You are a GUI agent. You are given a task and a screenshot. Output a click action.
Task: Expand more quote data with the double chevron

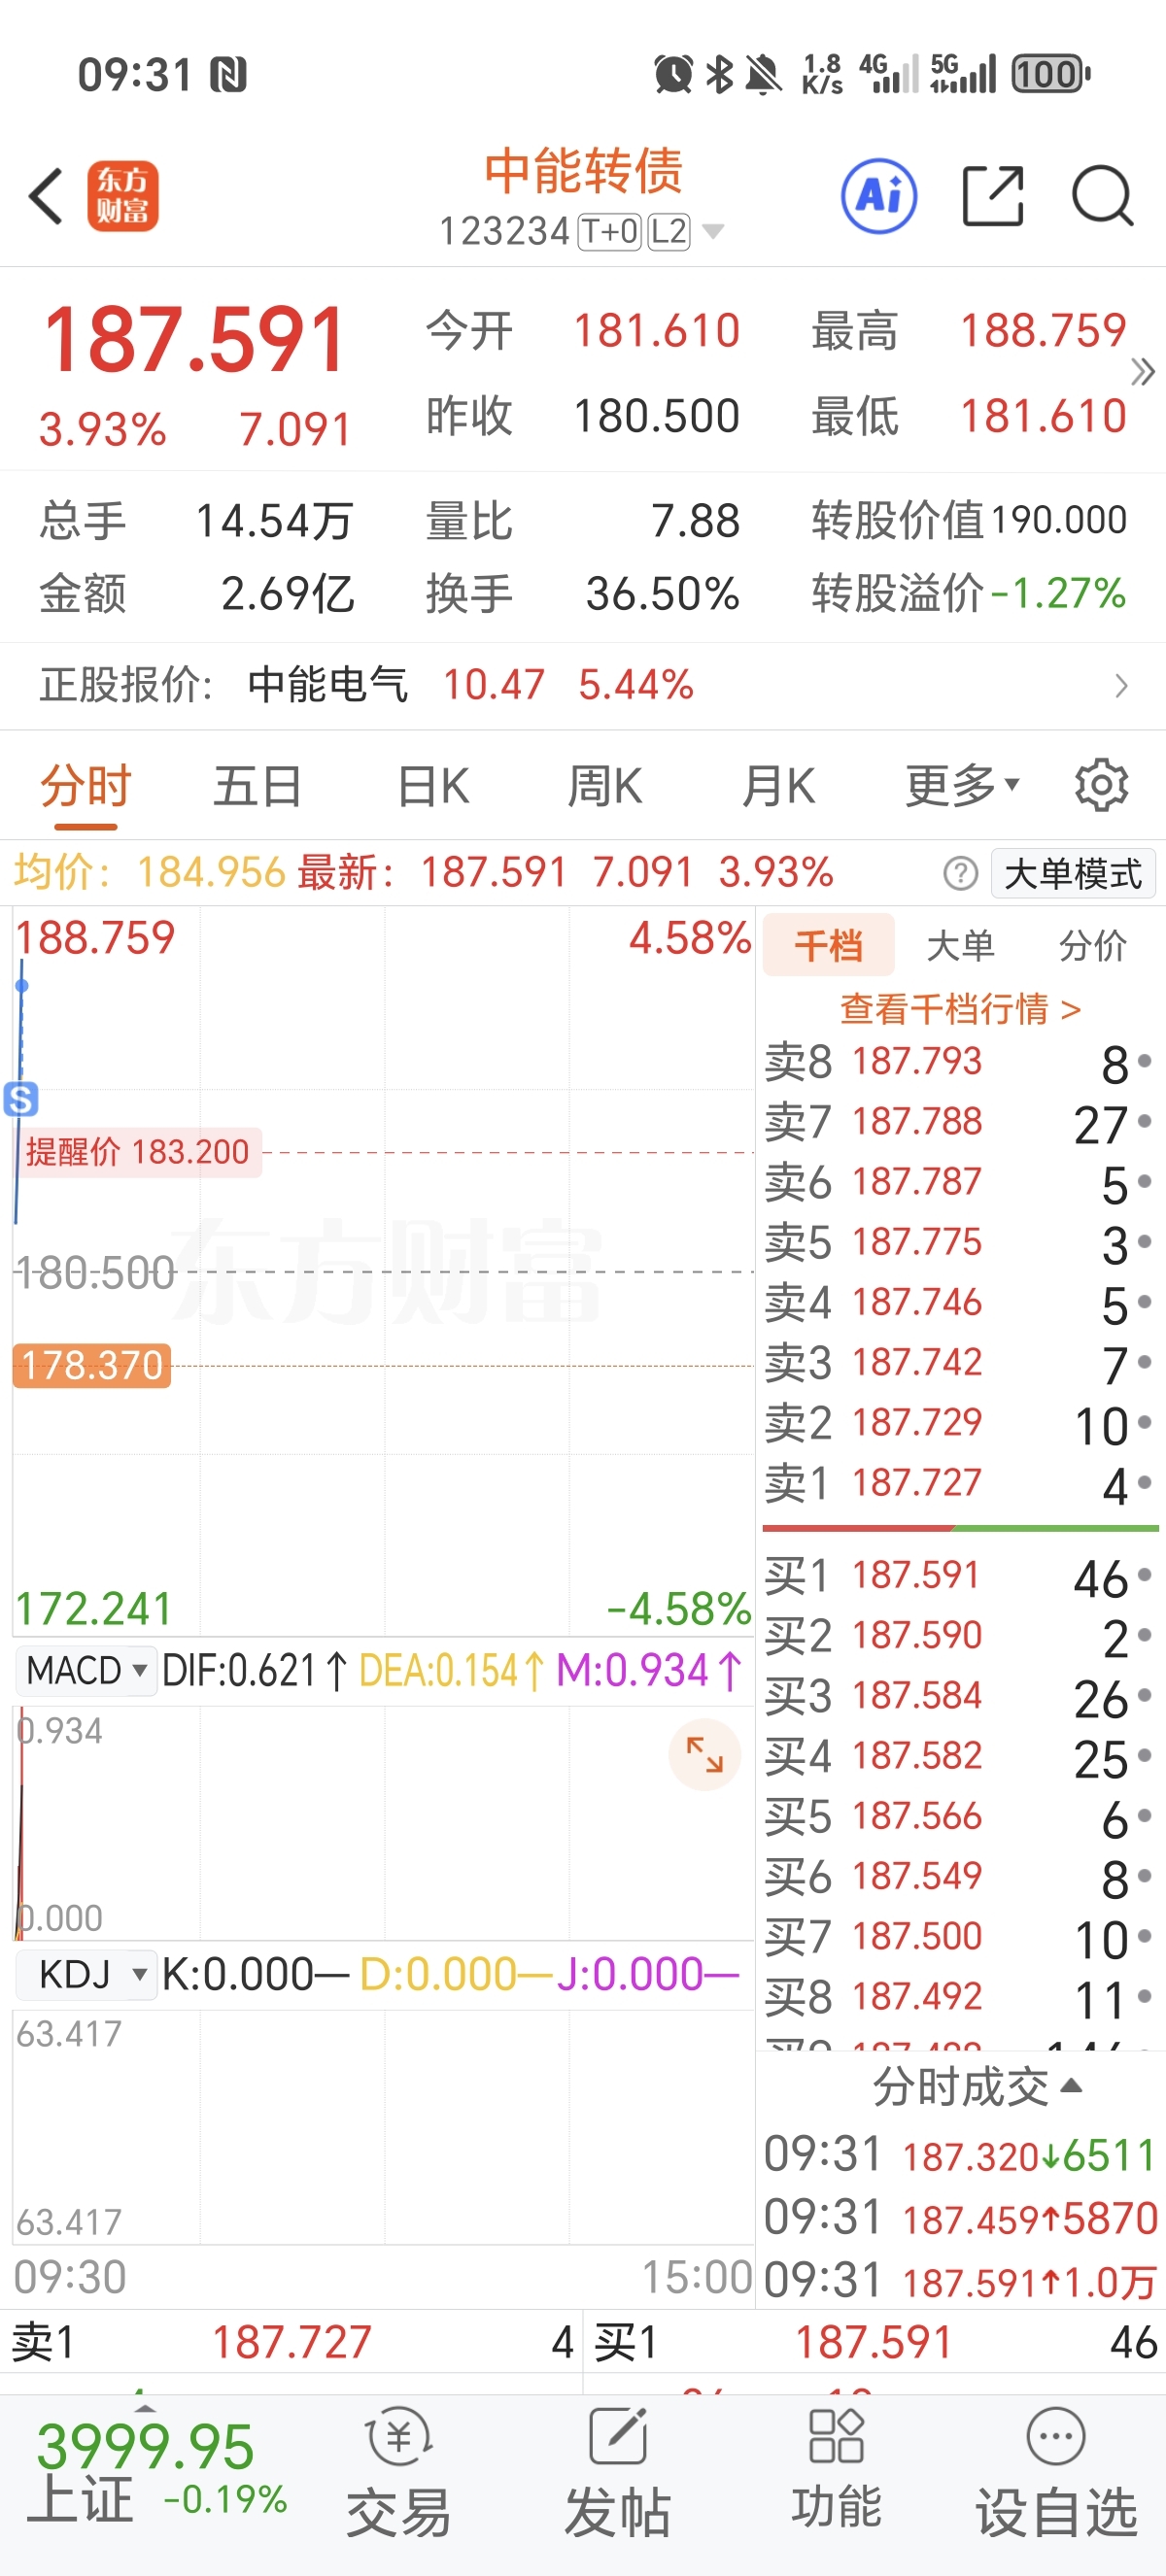[1142, 372]
